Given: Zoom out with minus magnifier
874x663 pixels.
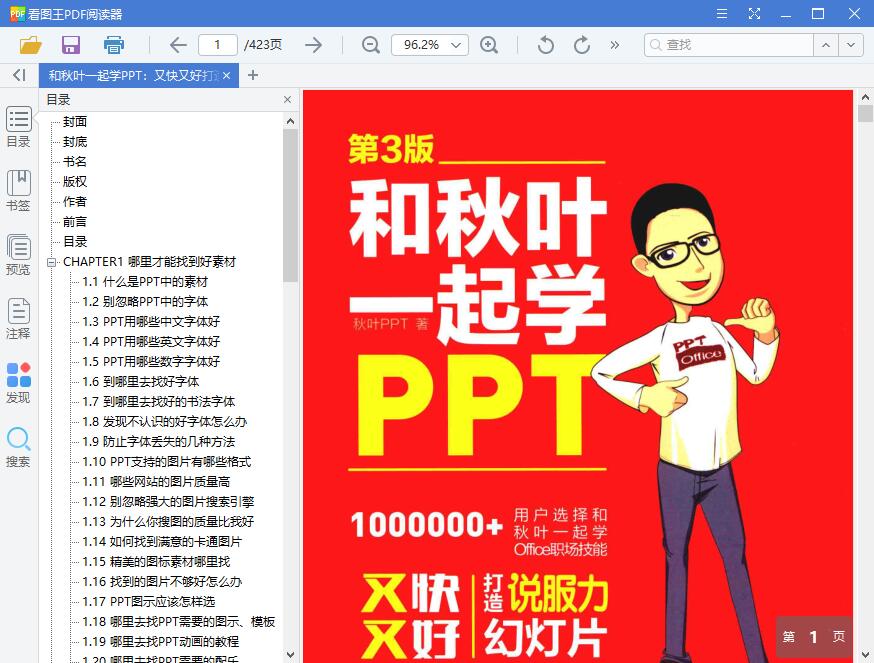Looking at the screenshot, I should pyautogui.click(x=371, y=45).
